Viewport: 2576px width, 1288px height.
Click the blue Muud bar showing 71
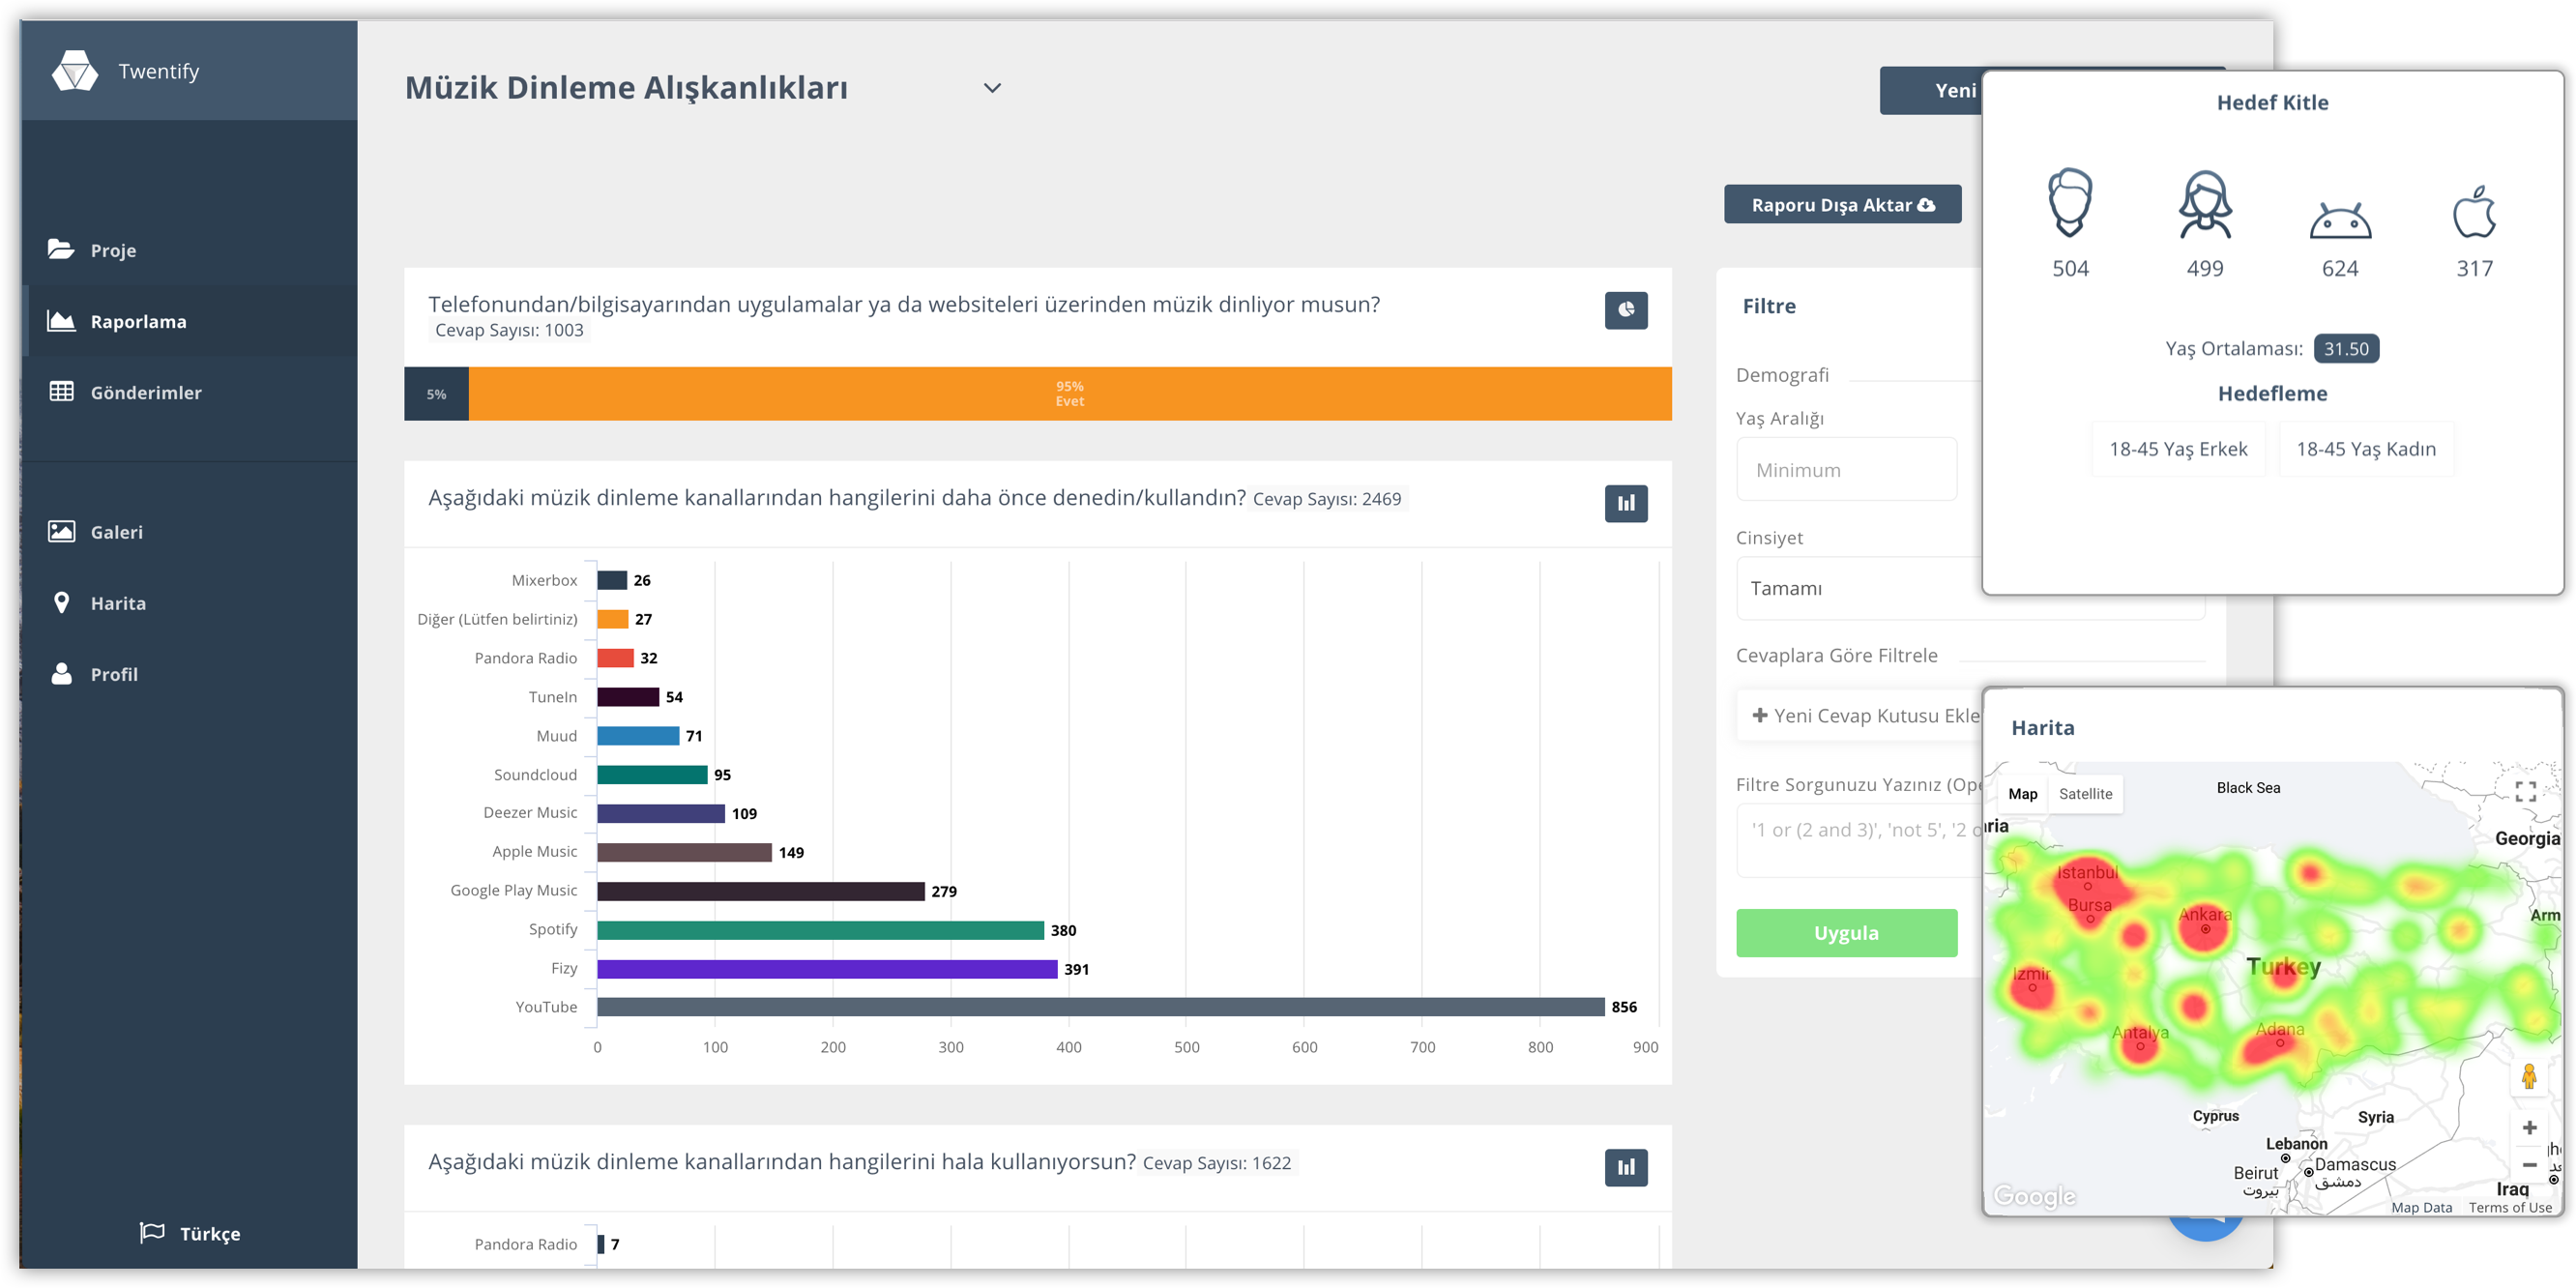pyautogui.click(x=638, y=735)
